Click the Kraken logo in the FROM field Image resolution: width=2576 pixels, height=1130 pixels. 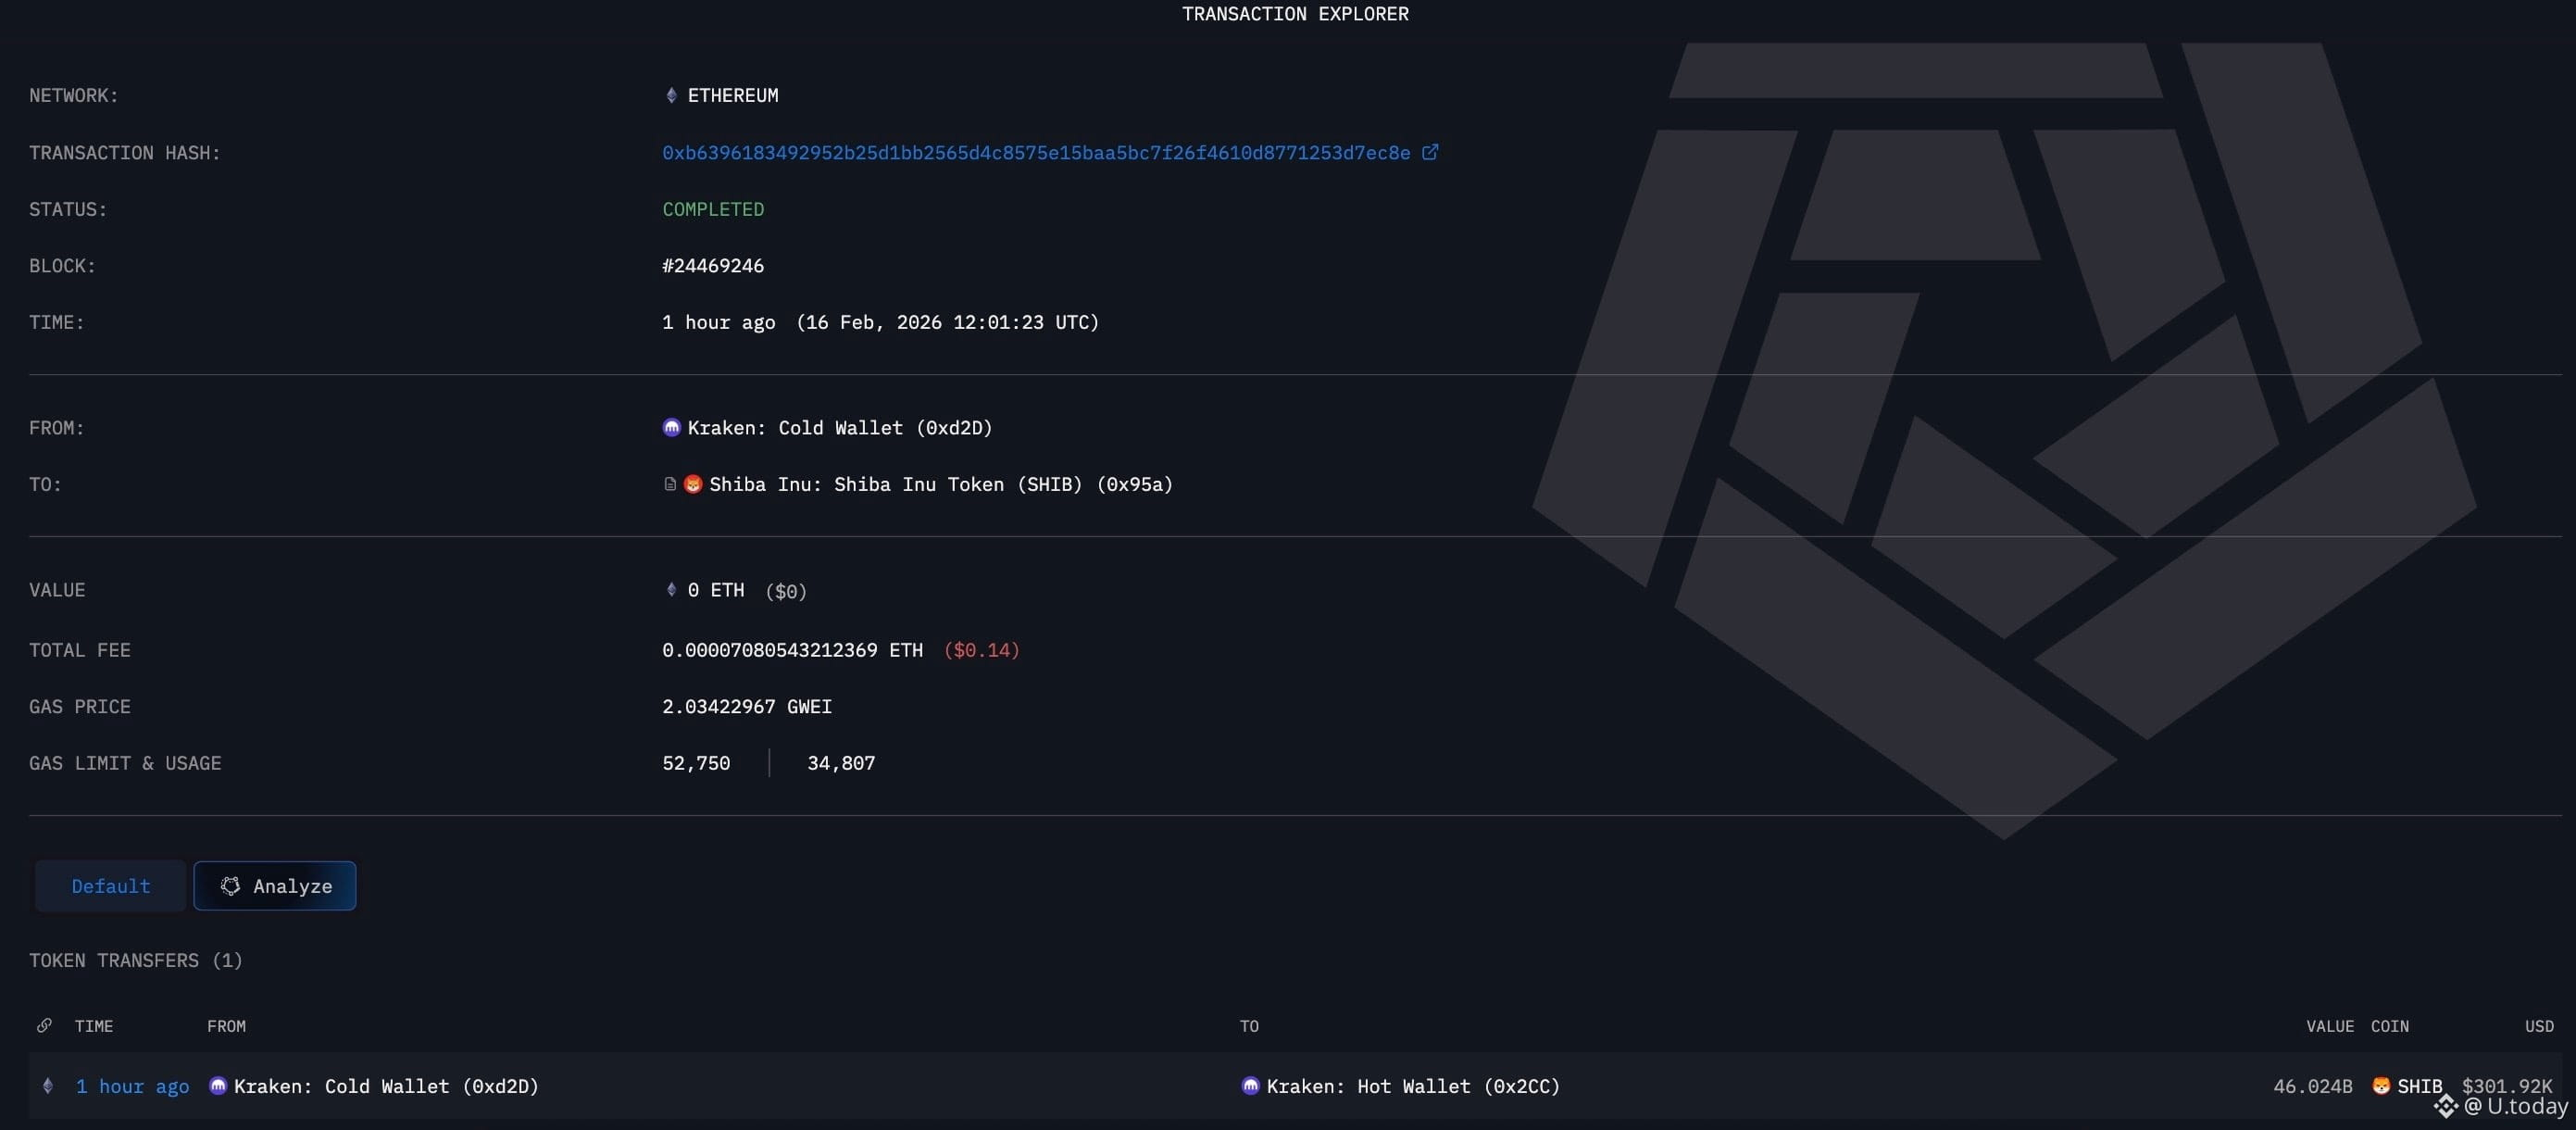pos(671,427)
